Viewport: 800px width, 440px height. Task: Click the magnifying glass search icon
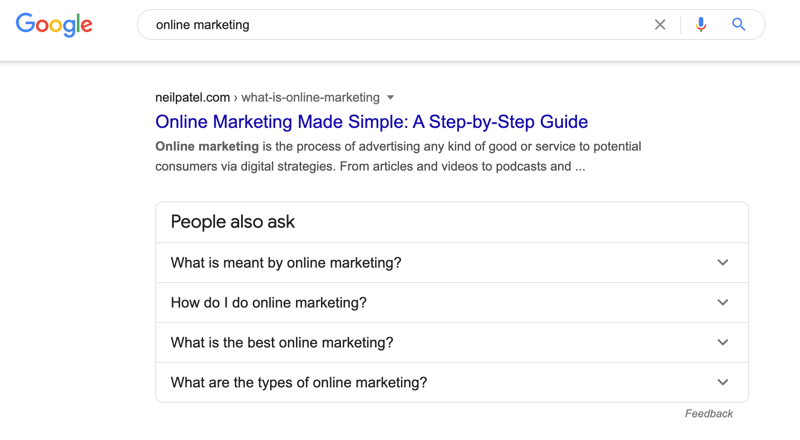point(738,25)
